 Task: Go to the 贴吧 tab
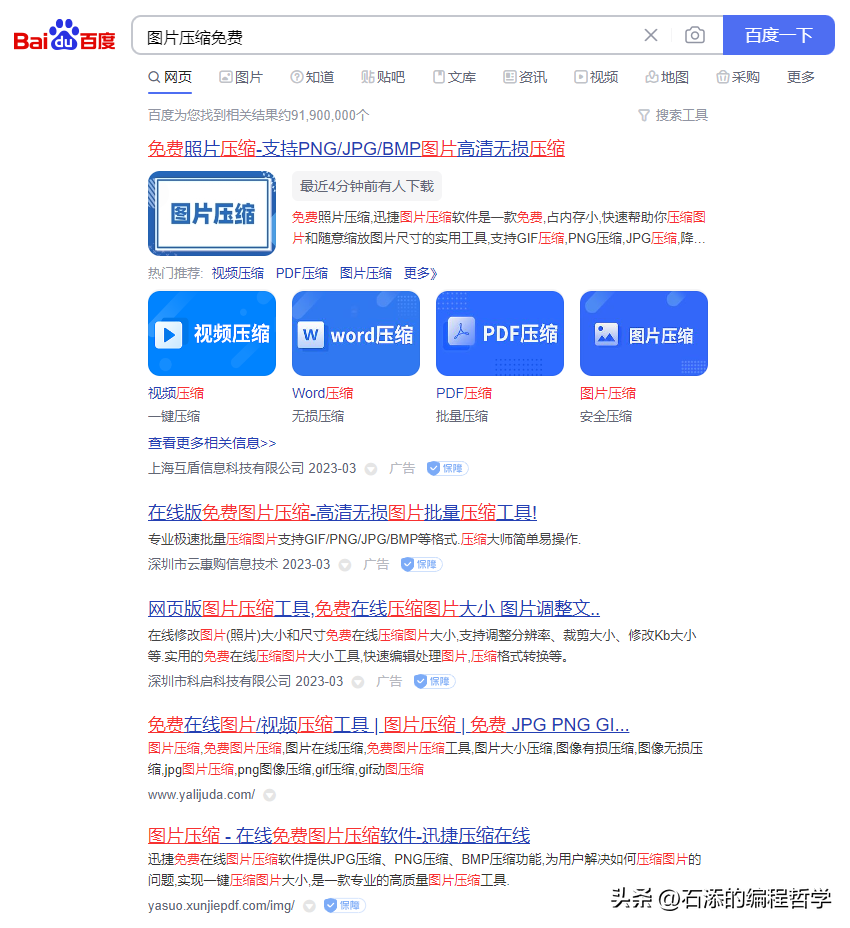(383, 78)
